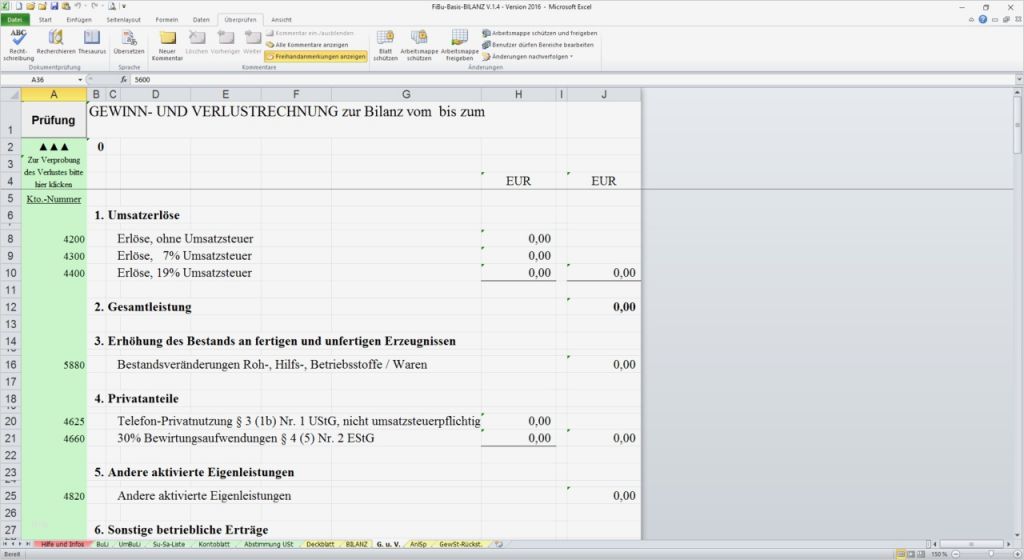
Task: Toggle Alle Kommentare anzeigen
Action: [307, 45]
